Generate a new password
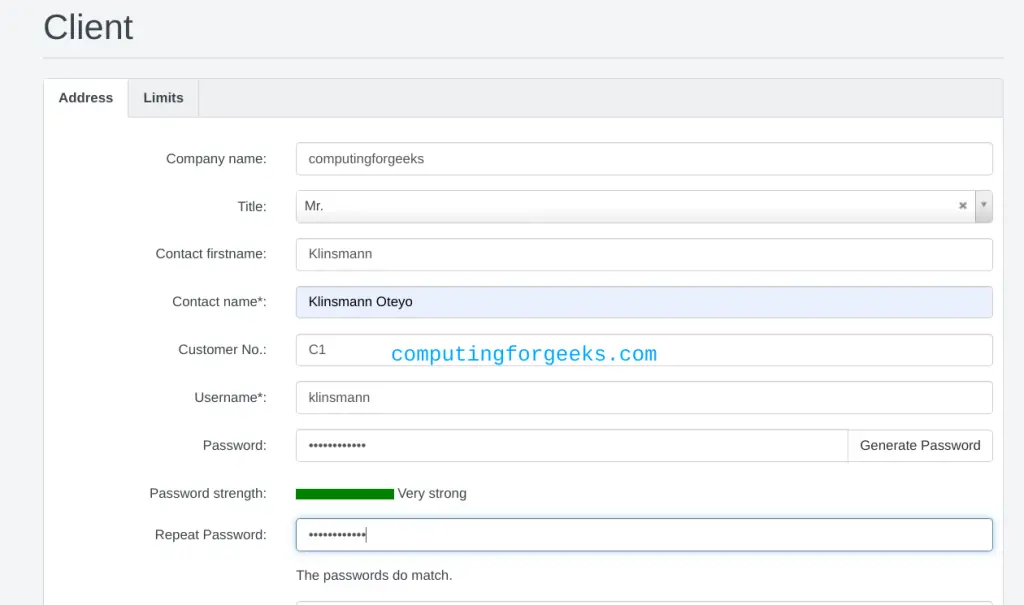 click(920, 446)
